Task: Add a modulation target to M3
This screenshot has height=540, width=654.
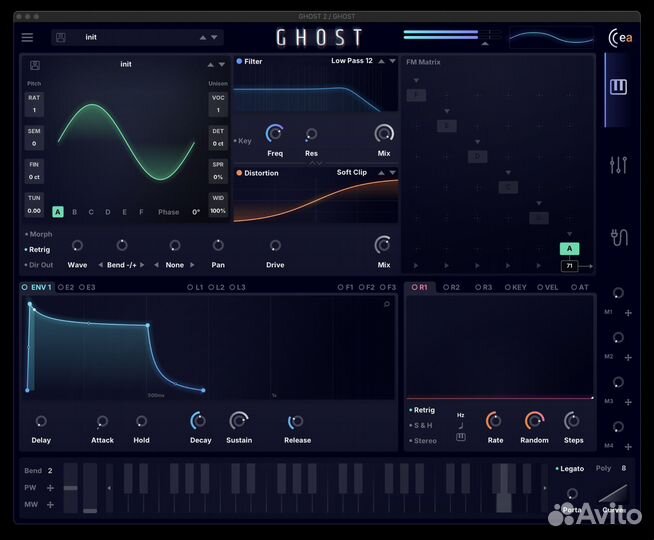Action: point(628,402)
